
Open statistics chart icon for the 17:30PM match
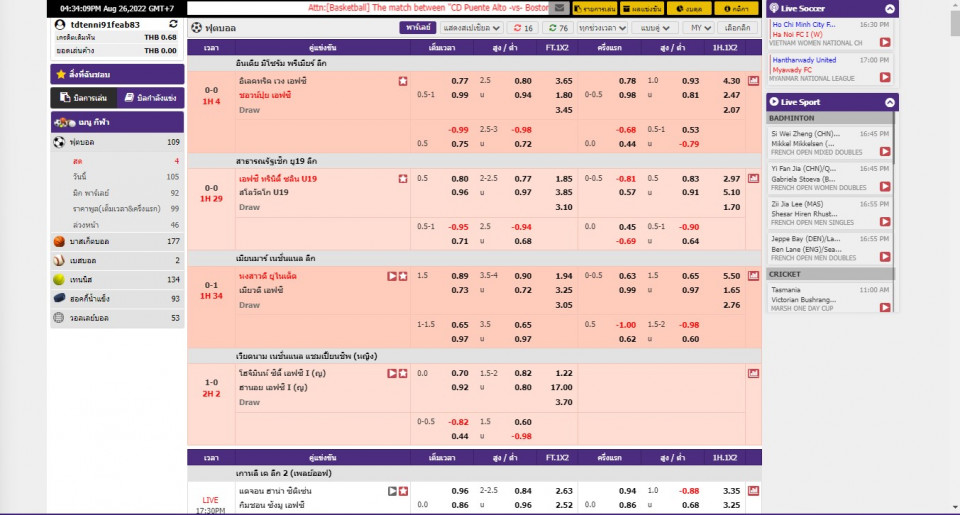pyautogui.click(x=753, y=491)
